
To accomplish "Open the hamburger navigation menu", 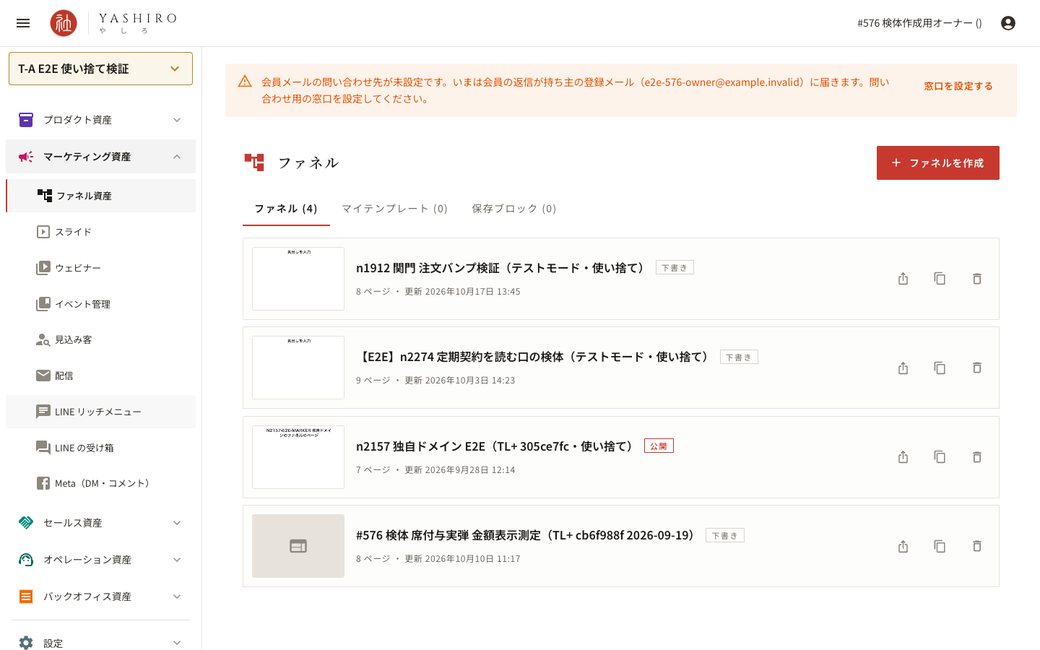I will pos(23,23).
